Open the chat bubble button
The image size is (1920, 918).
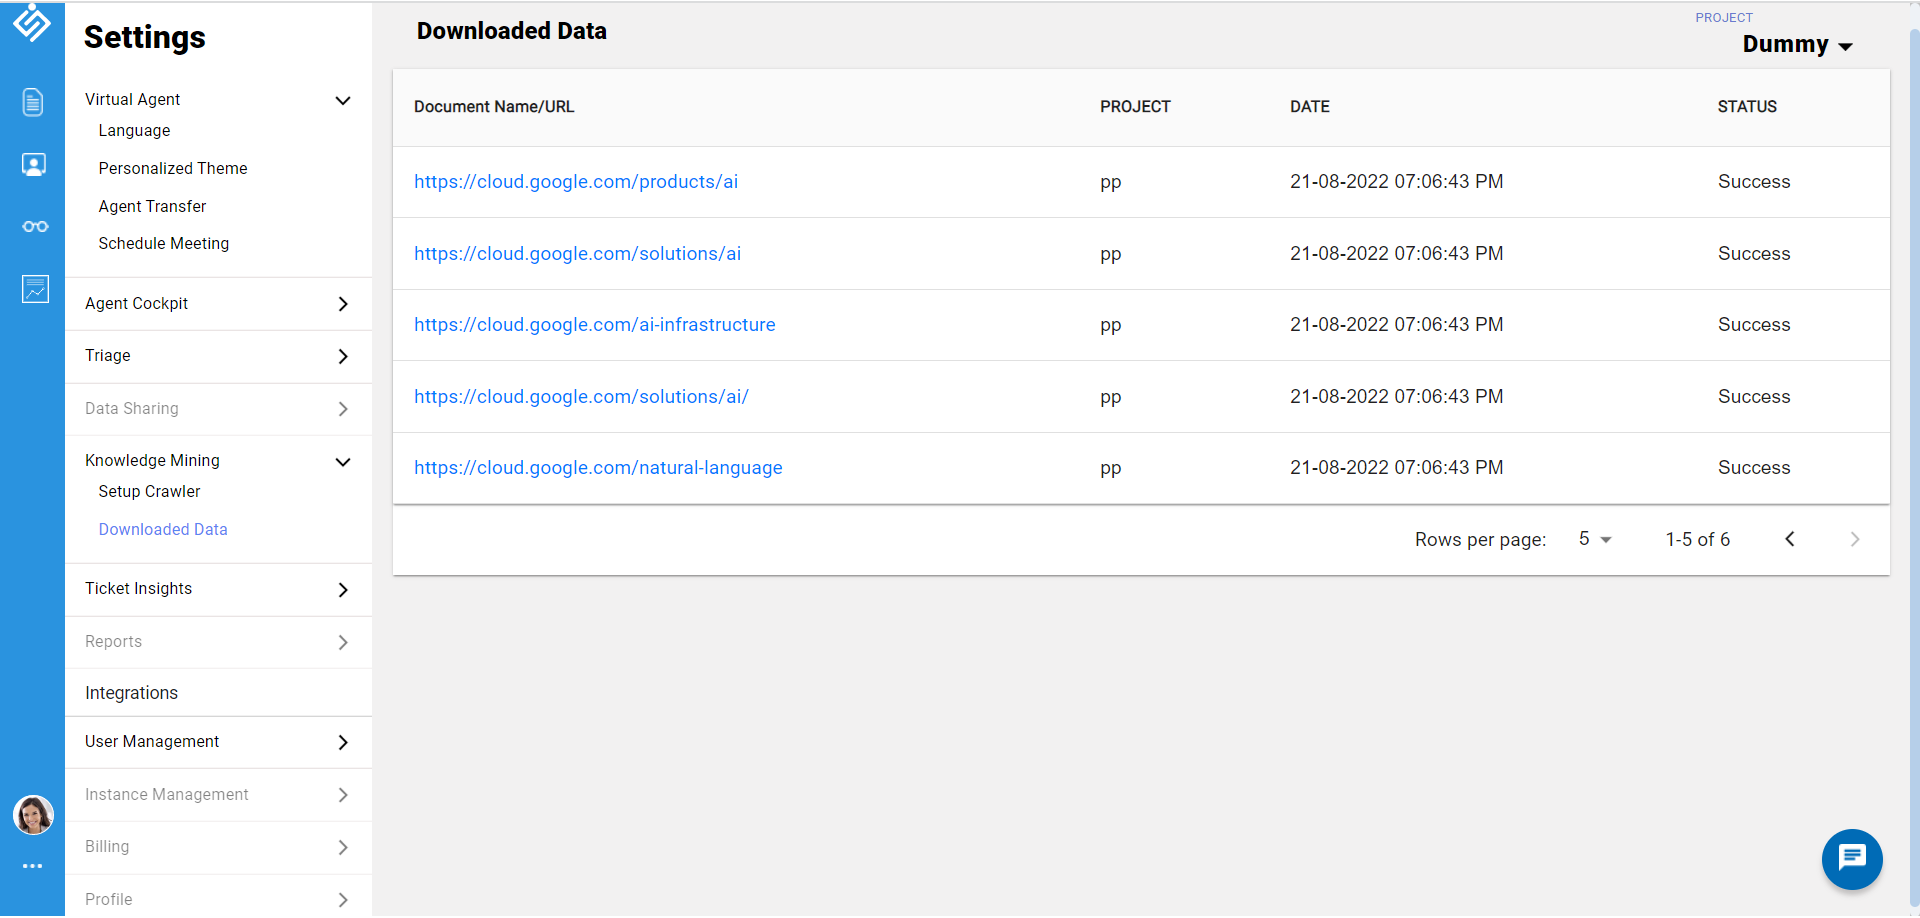[1851, 858]
